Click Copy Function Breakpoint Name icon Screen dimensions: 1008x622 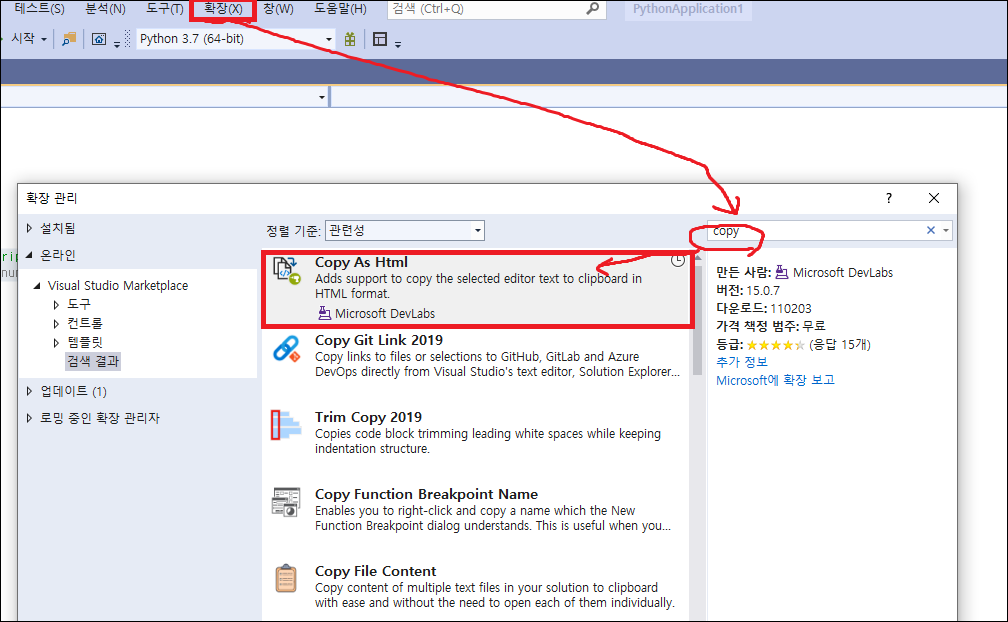pos(286,502)
